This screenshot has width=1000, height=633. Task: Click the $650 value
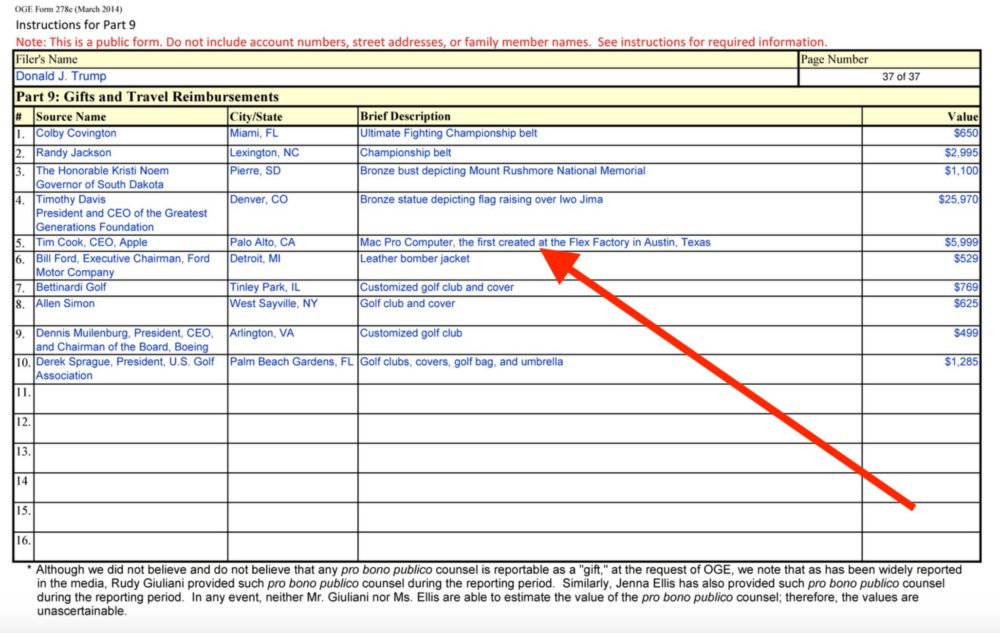pyautogui.click(x=966, y=133)
